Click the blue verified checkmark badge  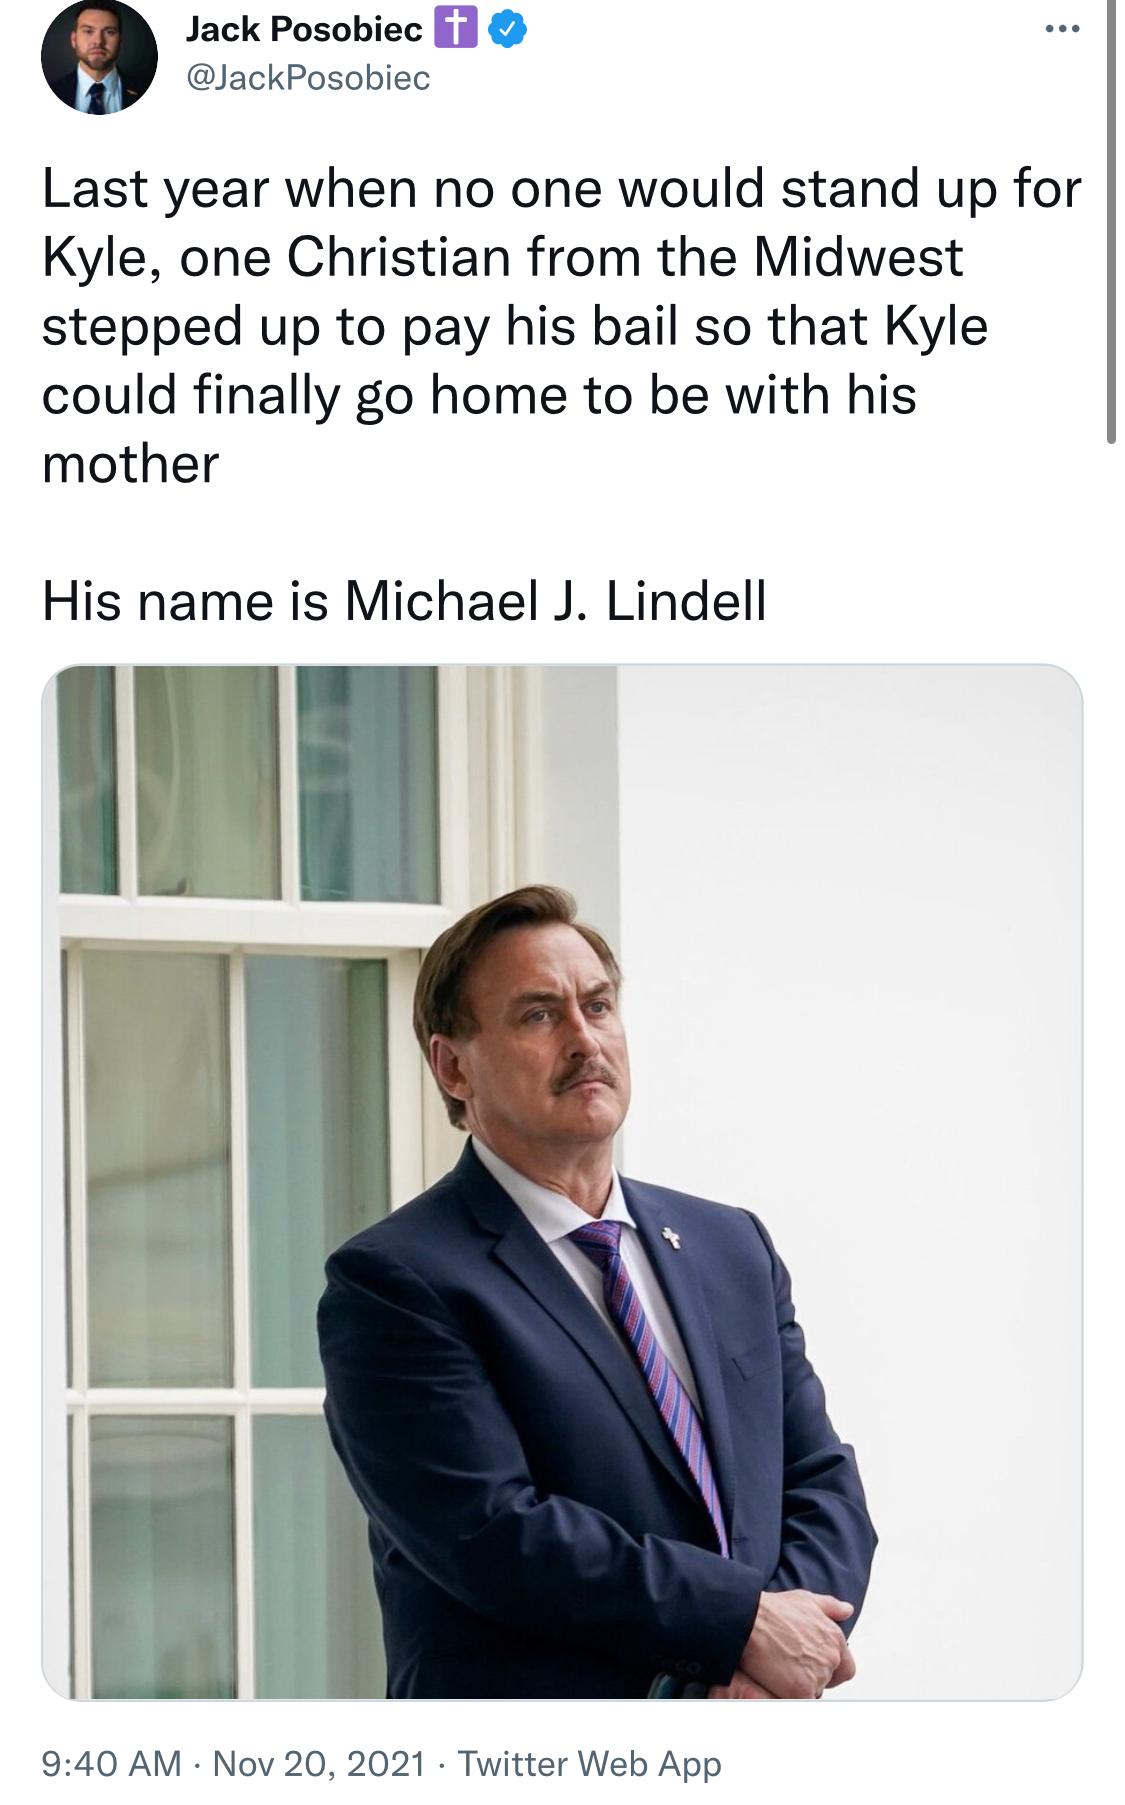tap(508, 31)
